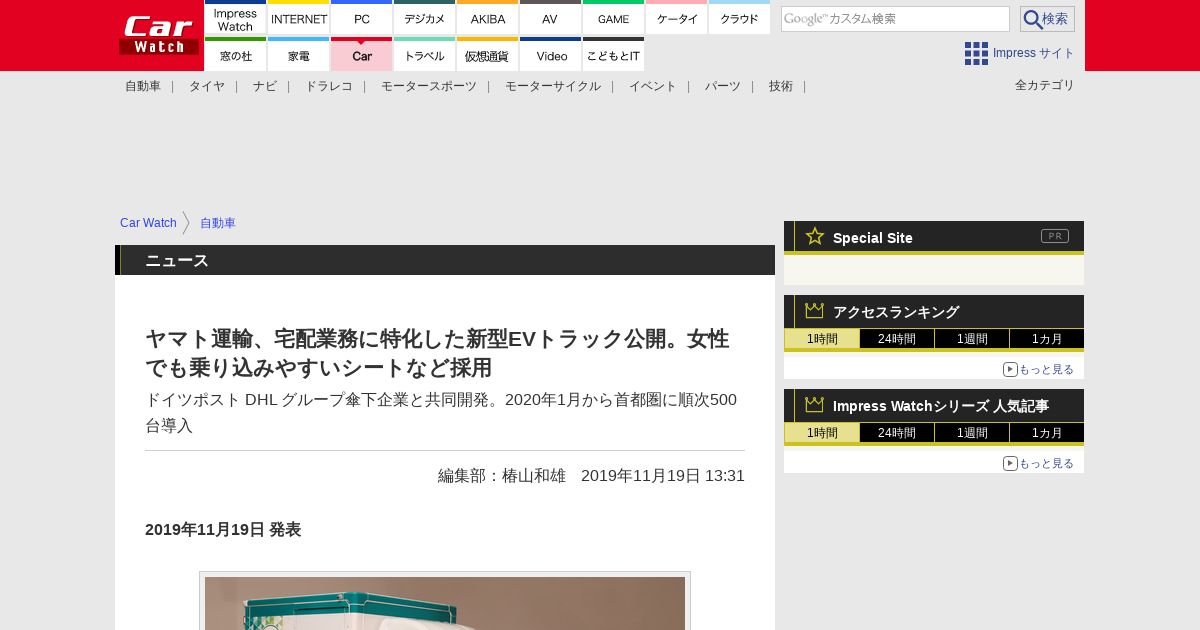Screen dimensions: 1200x630
Task: Open the AKIBA tab
Action: (x=488, y=18)
